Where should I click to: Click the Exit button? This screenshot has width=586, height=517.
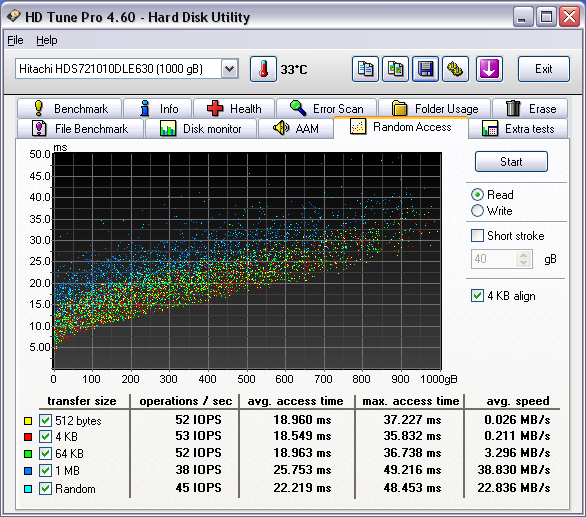[544, 69]
